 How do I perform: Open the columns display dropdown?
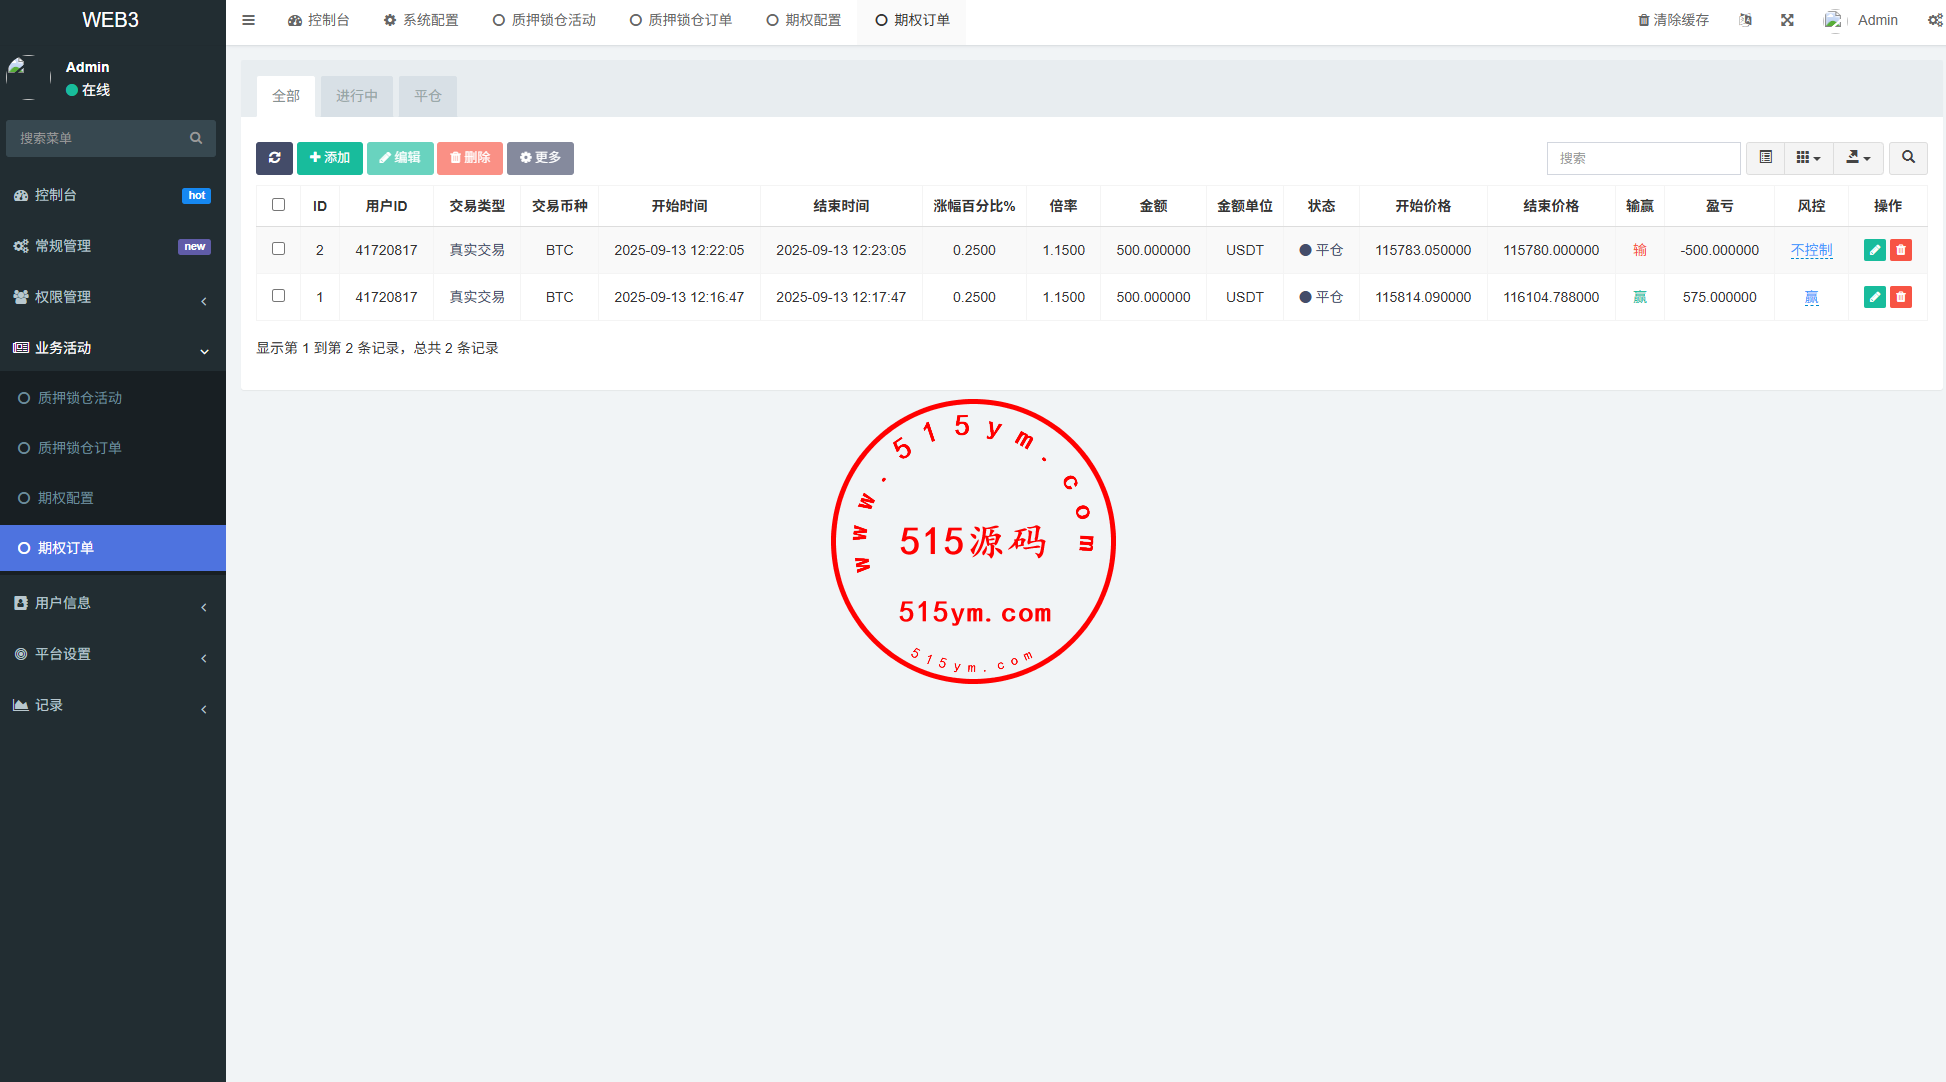pos(1808,158)
